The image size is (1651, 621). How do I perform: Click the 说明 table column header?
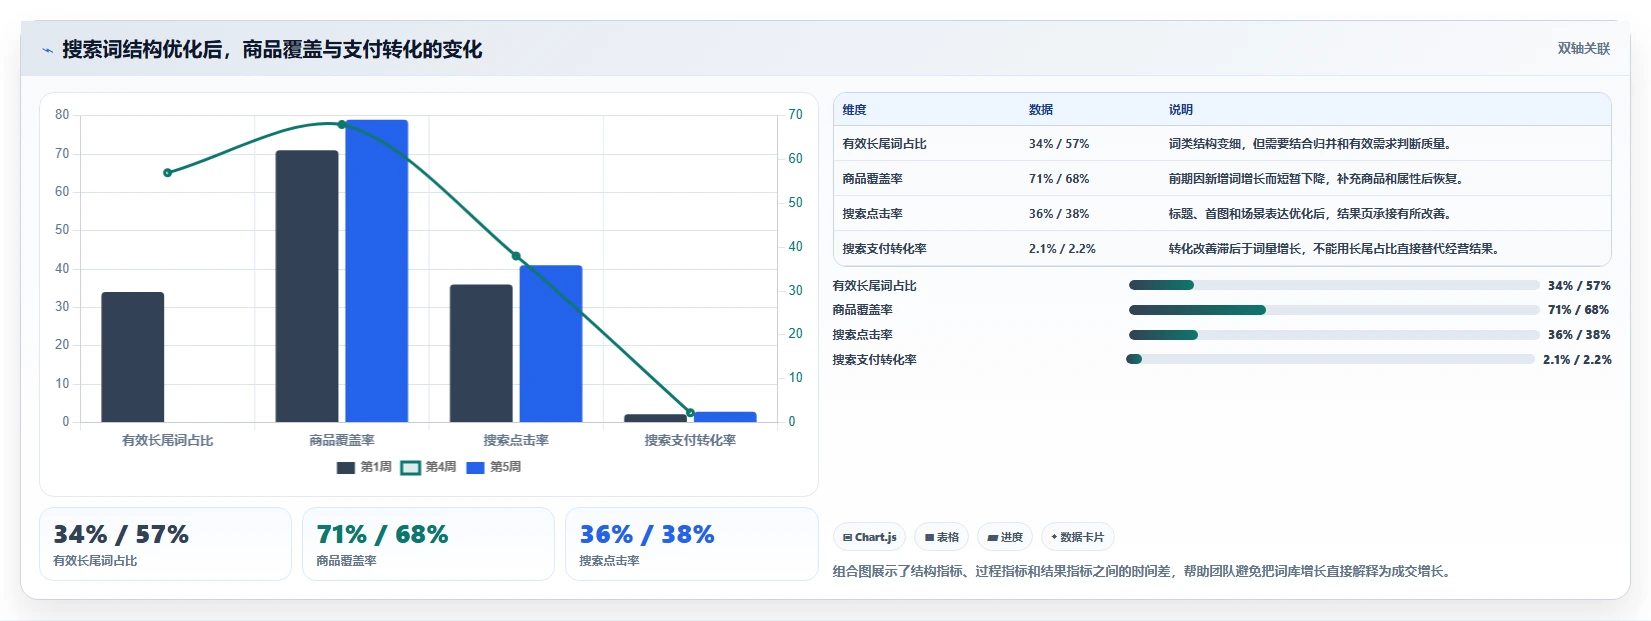[1181, 110]
